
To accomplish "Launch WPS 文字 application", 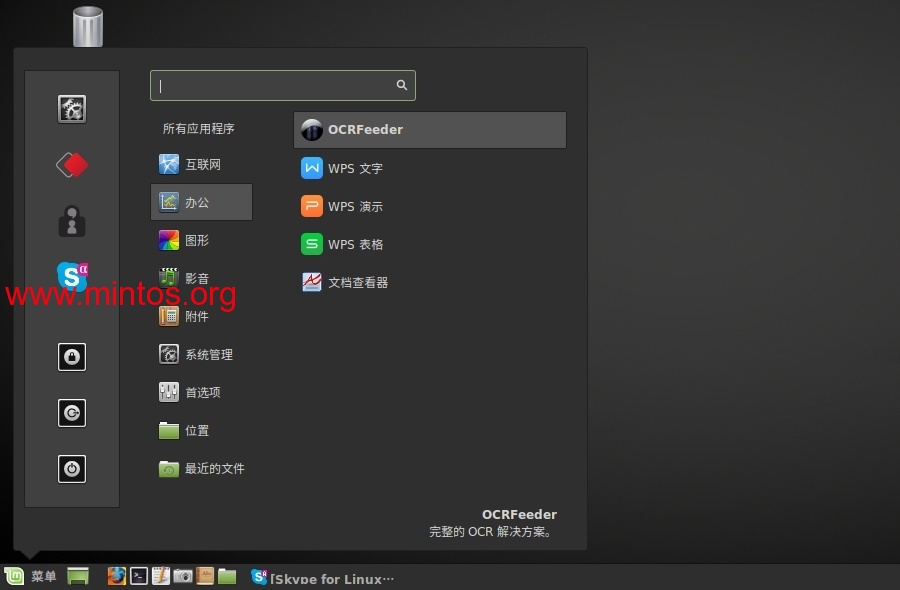I will 430,168.
